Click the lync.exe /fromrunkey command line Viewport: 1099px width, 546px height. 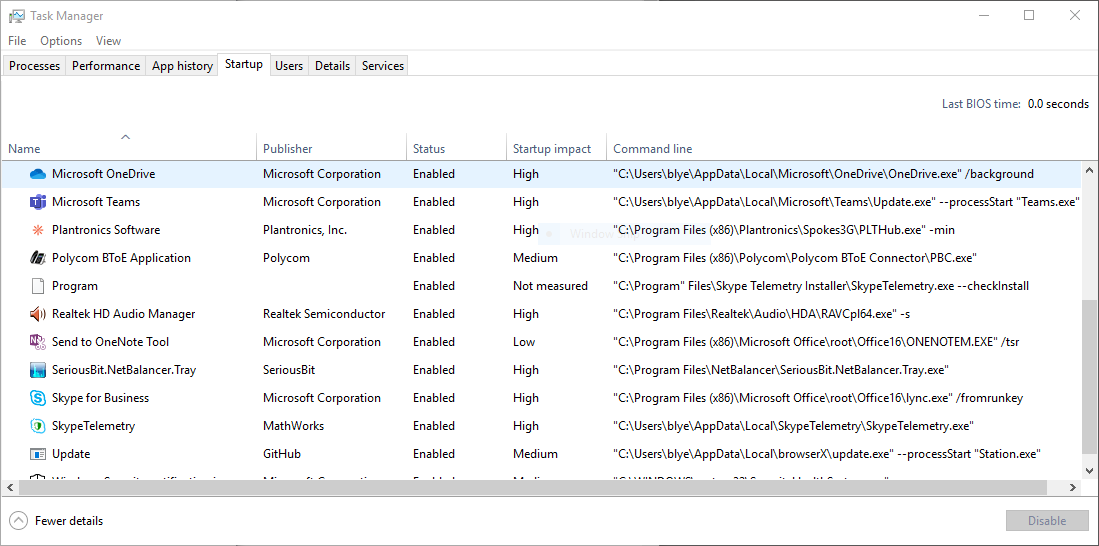tap(818, 398)
